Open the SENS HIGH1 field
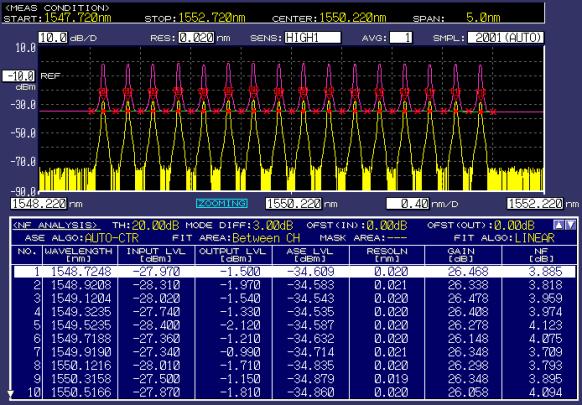This screenshot has width=582, height=405. pyautogui.click(x=313, y=37)
